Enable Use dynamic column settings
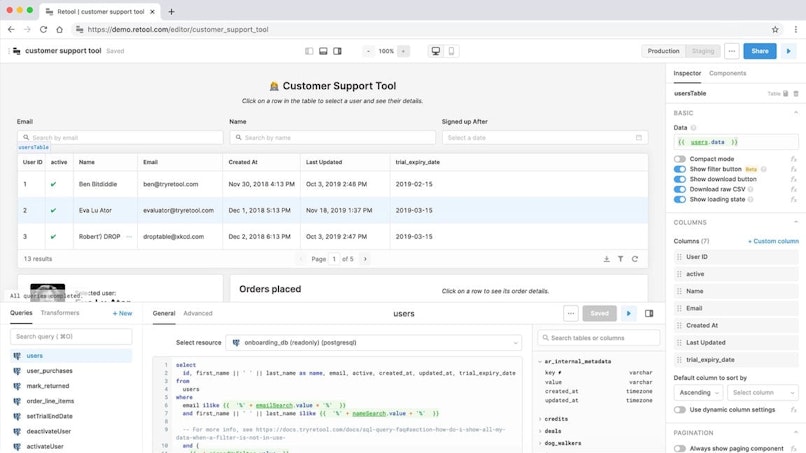The image size is (806, 453). 680,410
